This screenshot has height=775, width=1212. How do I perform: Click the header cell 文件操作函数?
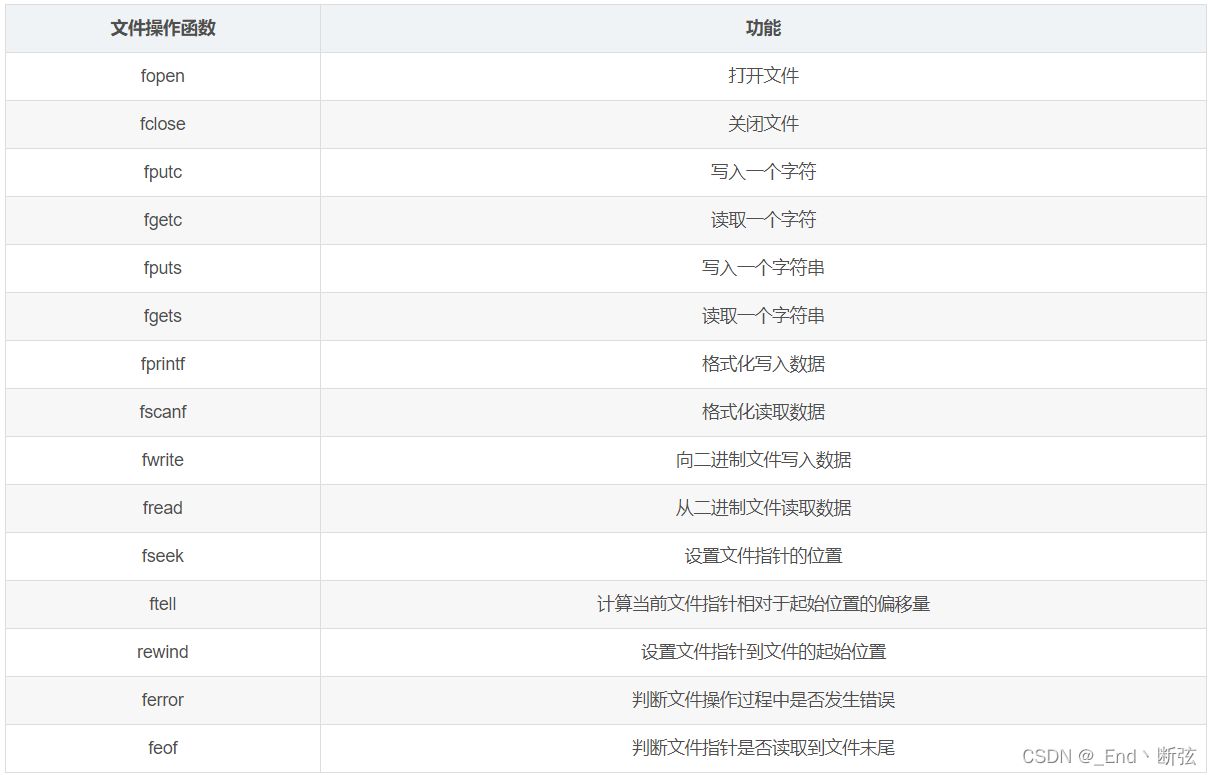click(x=163, y=28)
